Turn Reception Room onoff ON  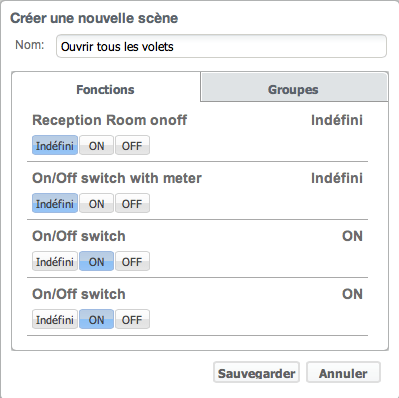pos(96,145)
